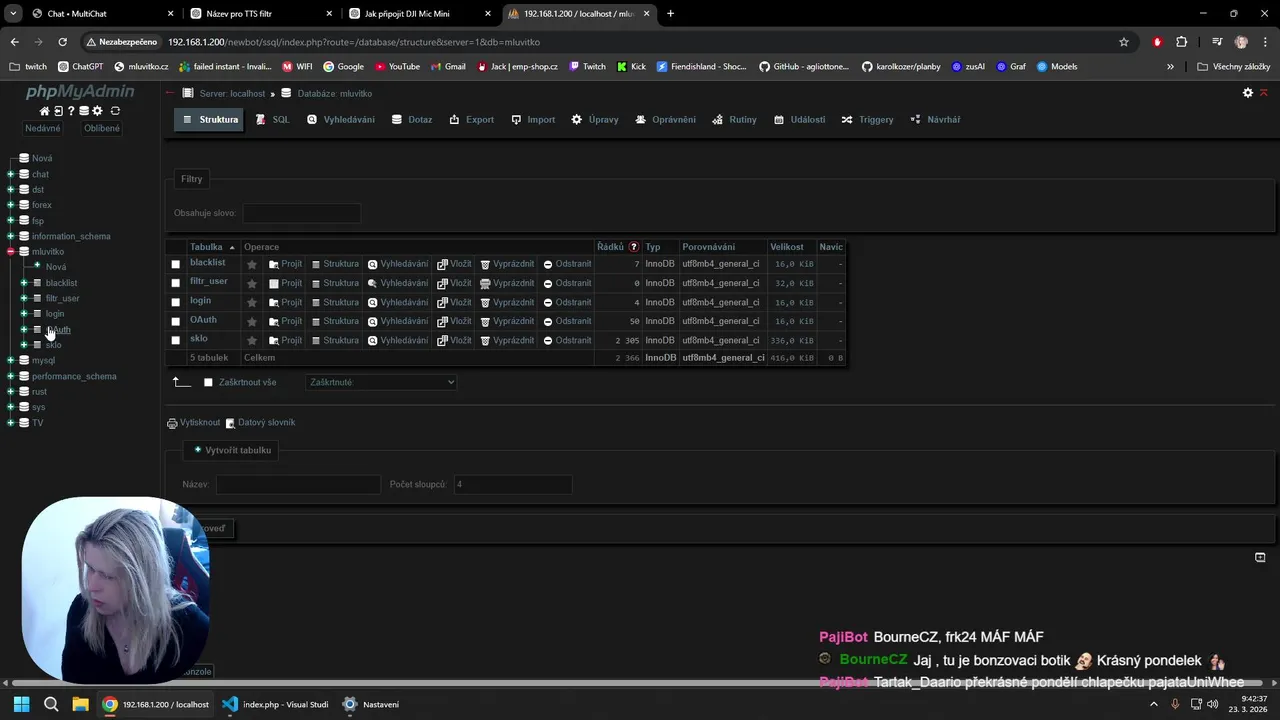
Task: Open YouTube bookmark
Action: pyautogui.click(x=397, y=66)
